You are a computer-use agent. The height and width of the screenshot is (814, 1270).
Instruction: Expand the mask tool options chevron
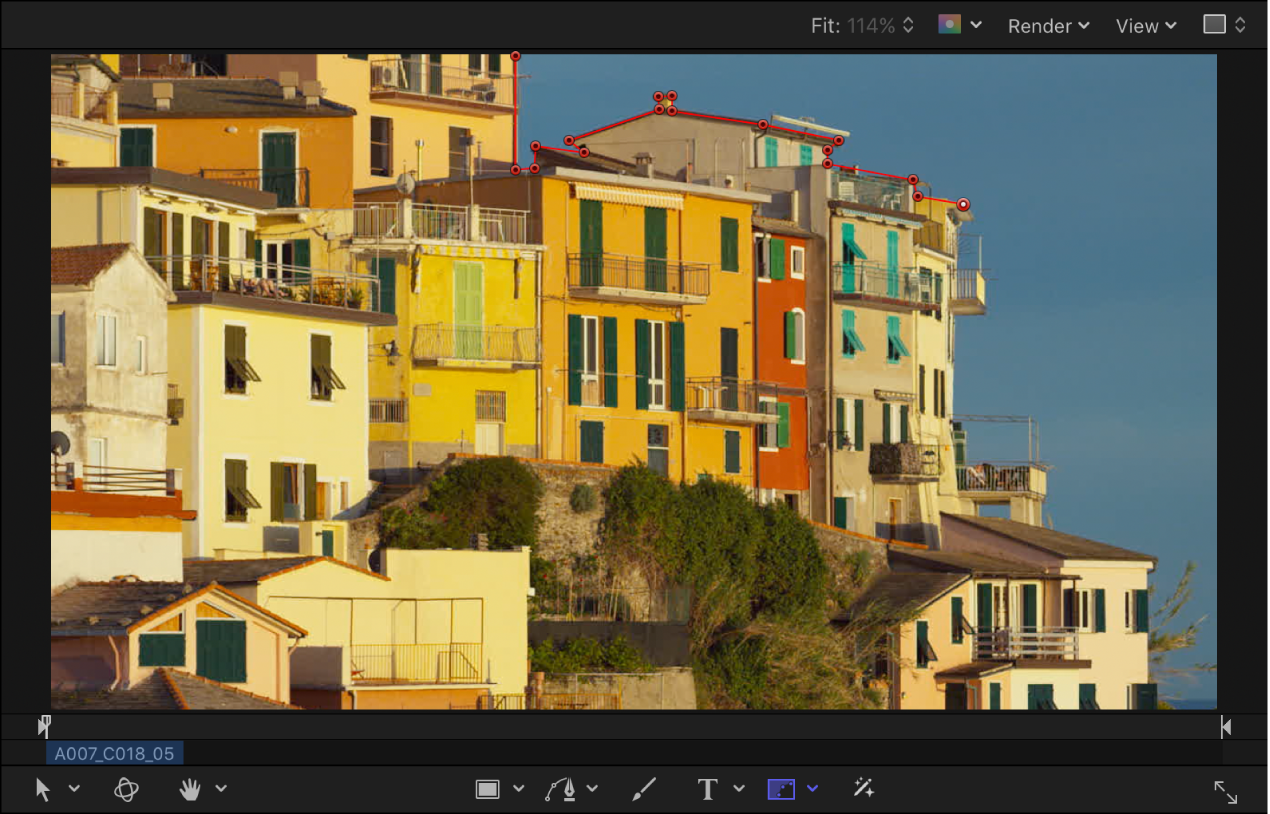pos(812,789)
